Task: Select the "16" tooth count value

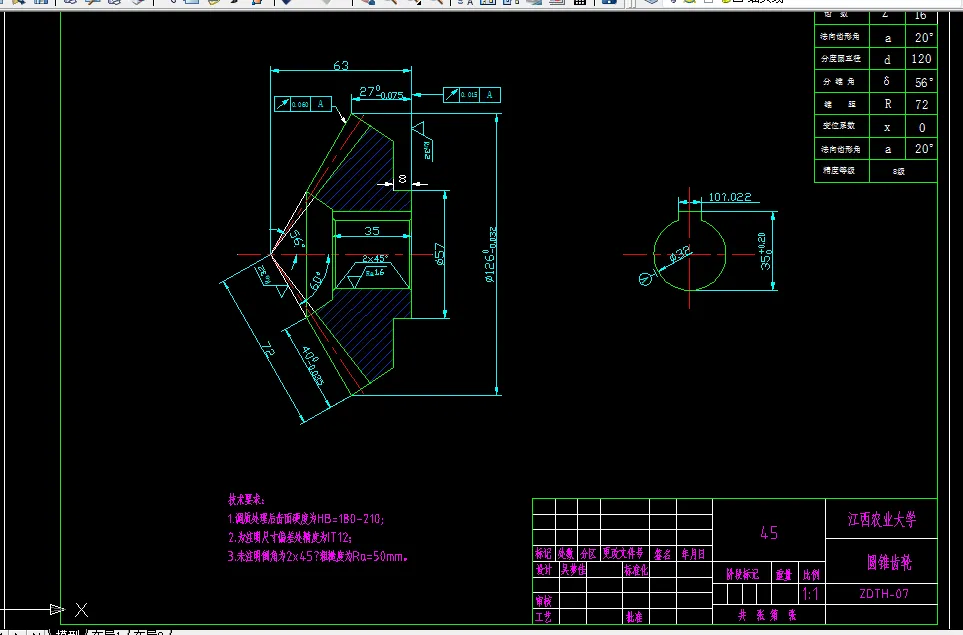Action: pyautogui.click(x=921, y=15)
